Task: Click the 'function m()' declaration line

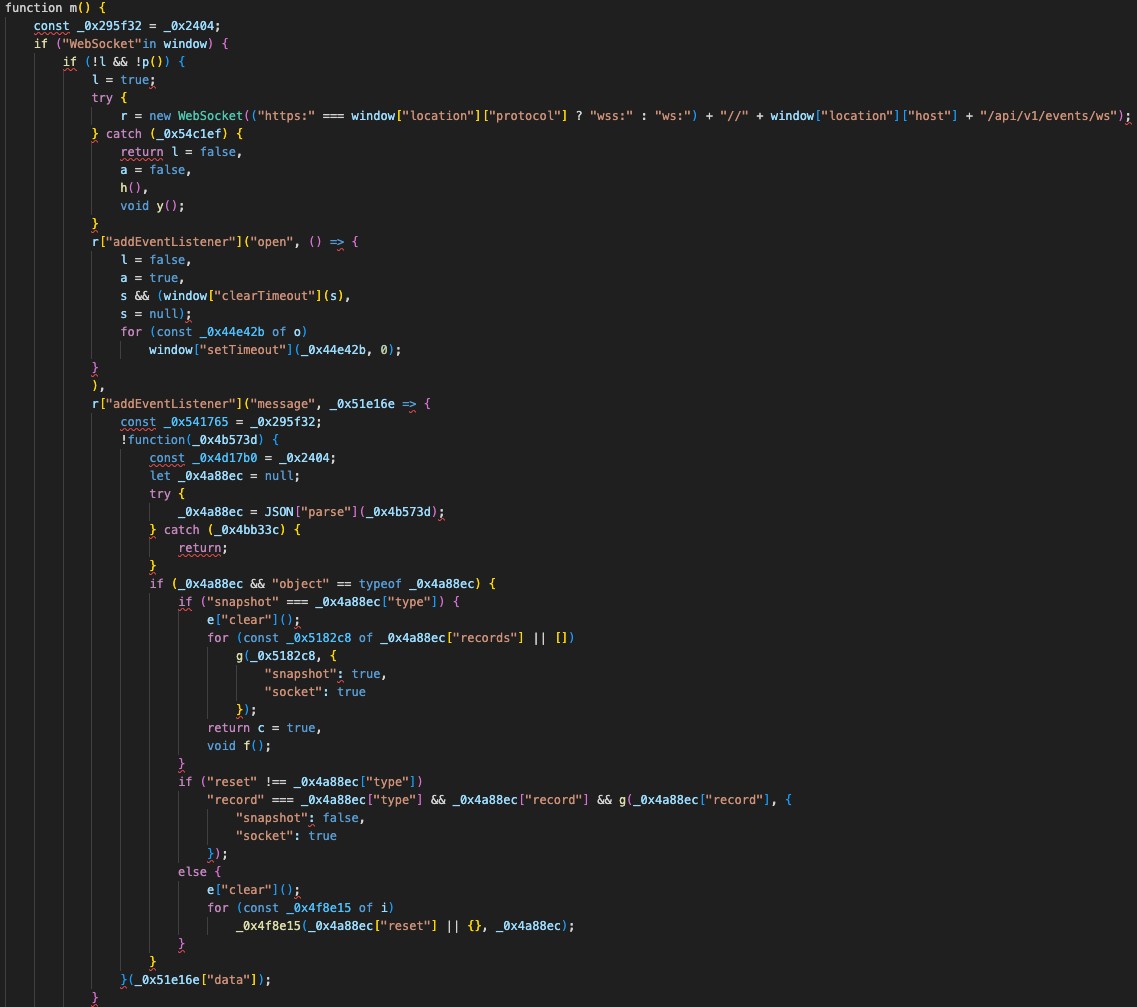Action: pyautogui.click(x=55, y=8)
